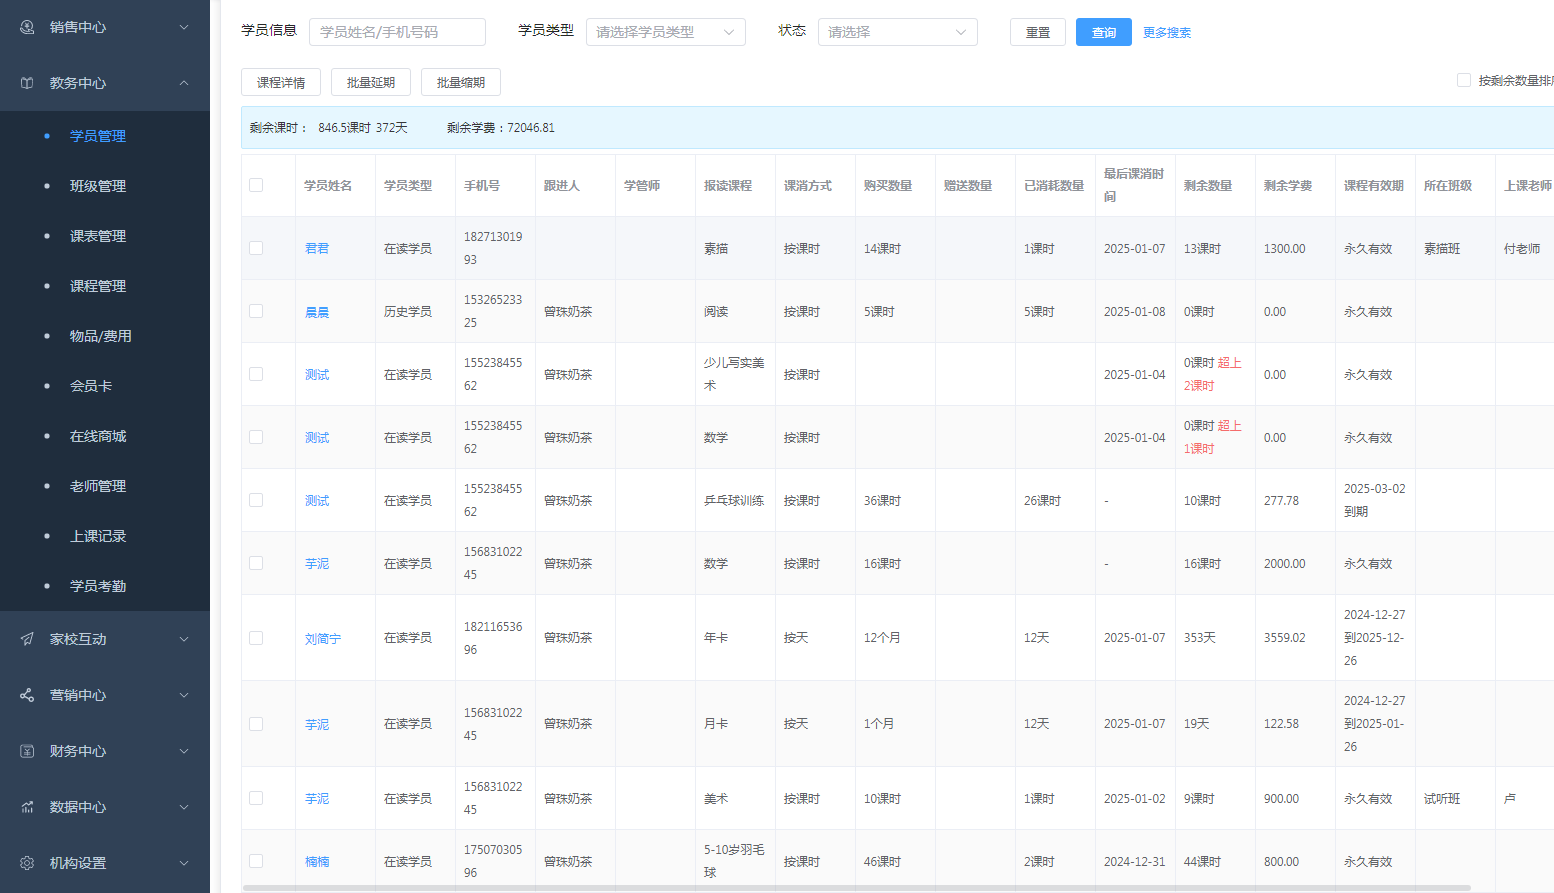1554x893 pixels.
Task: Open the 学员类型 dropdown
Action: [666, 32]
